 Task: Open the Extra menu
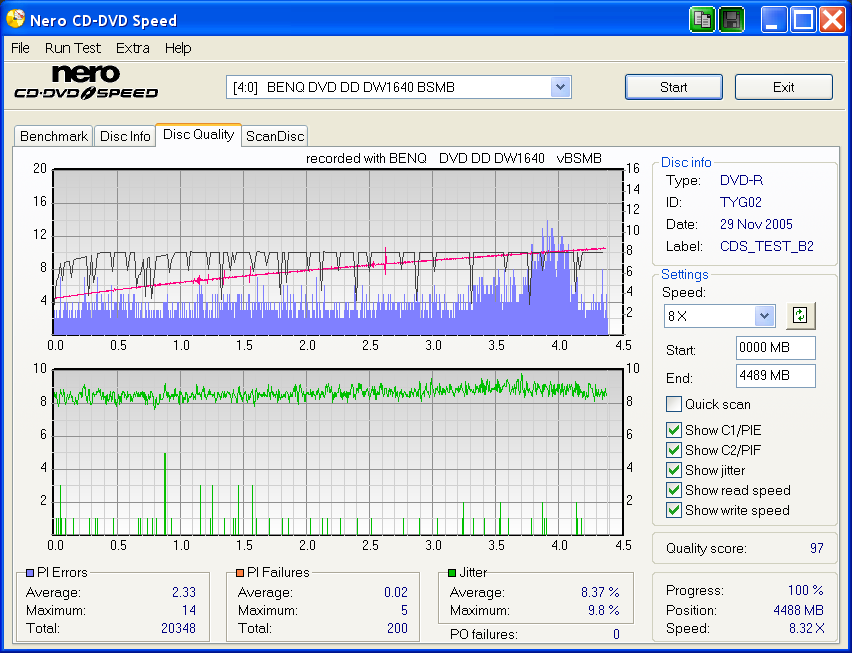click(x=132, y=48)
